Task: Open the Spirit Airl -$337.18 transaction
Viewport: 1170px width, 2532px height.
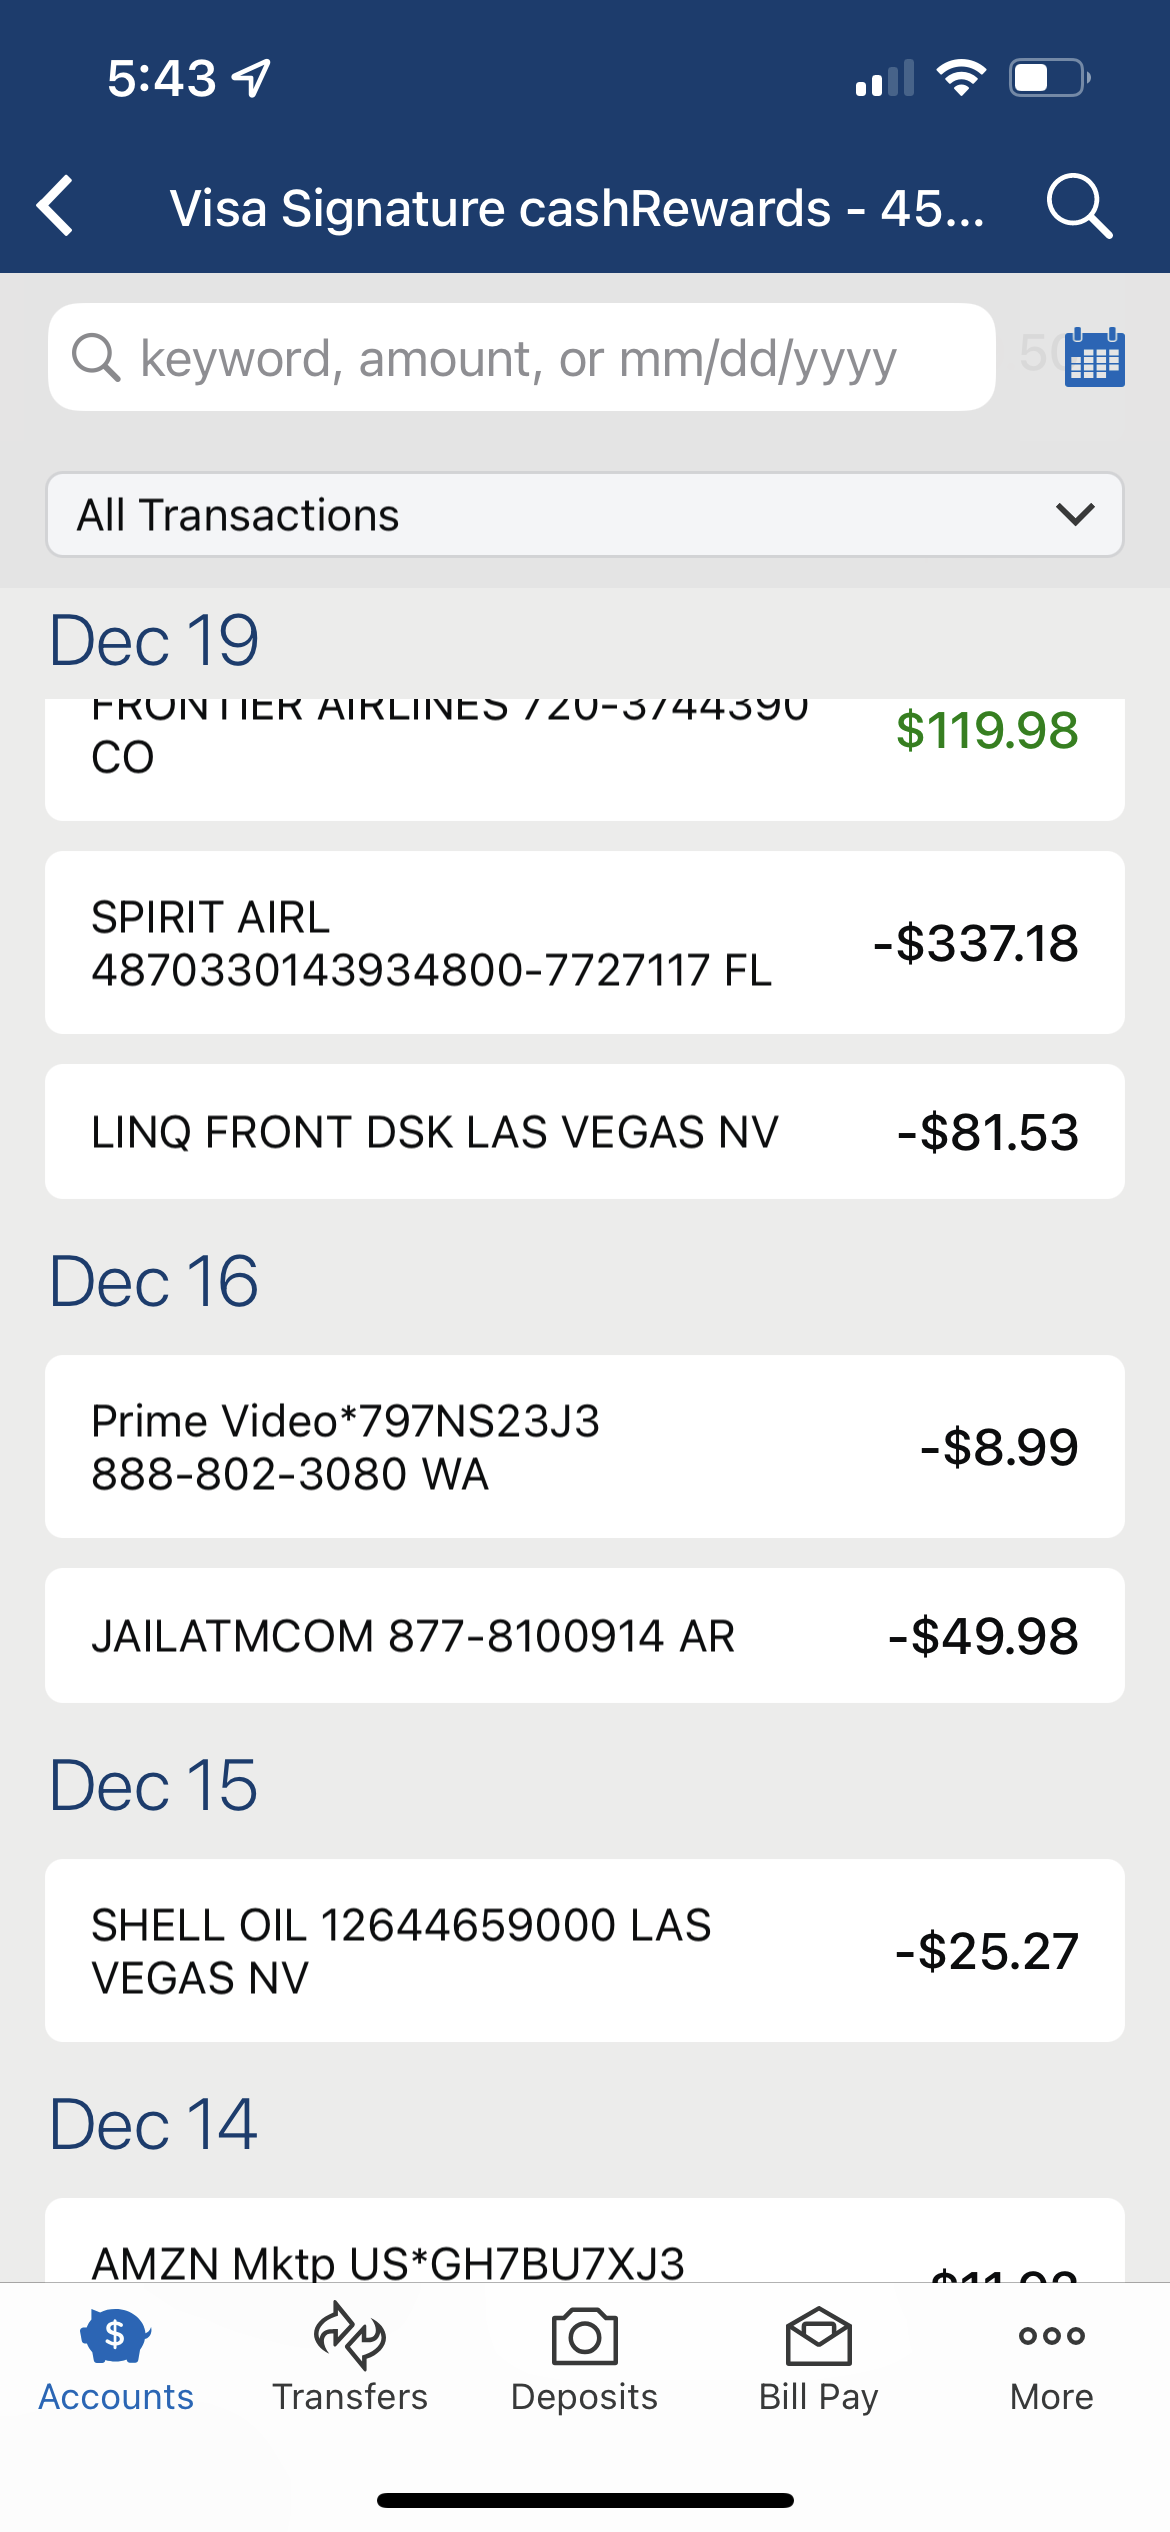Action: point(584,942)
